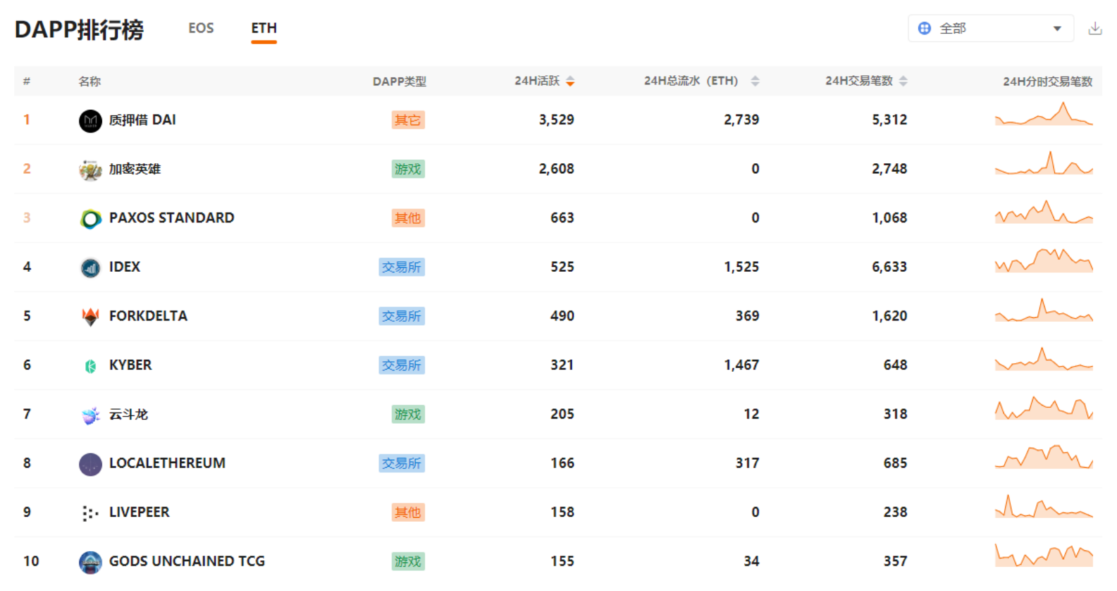This screenshot has height=591, width=1117.
Task: Click the KYBER green logo icon
Action: pyautogui.click(x=90, y=366)
